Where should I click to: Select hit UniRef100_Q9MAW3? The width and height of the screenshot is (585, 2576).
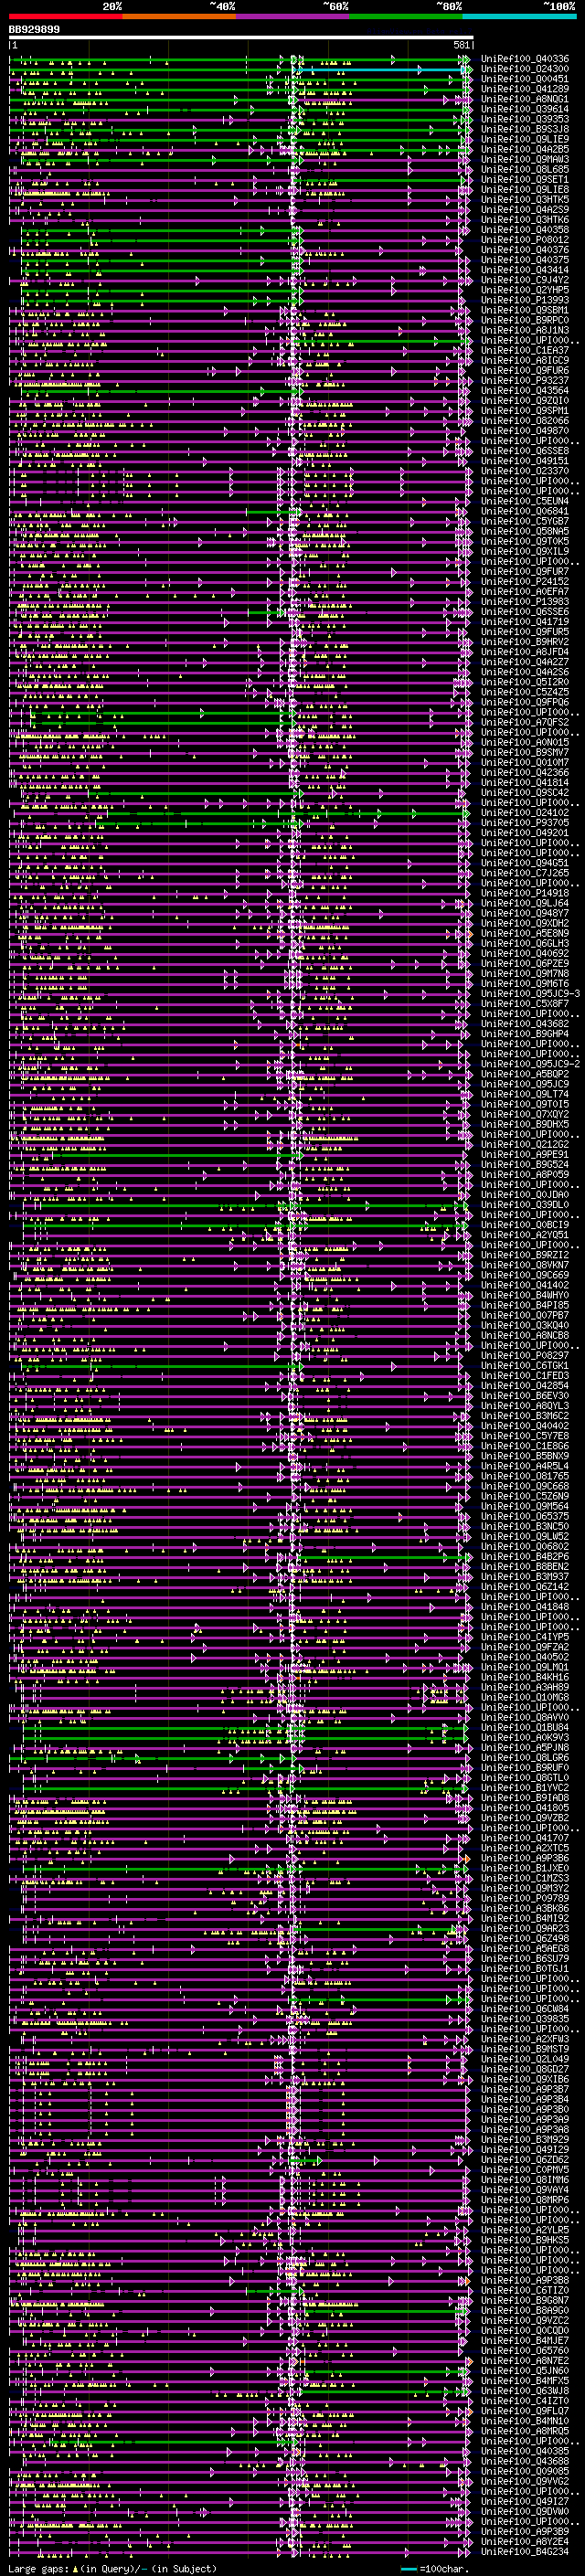pyautogui.click(x=525, y=160)
